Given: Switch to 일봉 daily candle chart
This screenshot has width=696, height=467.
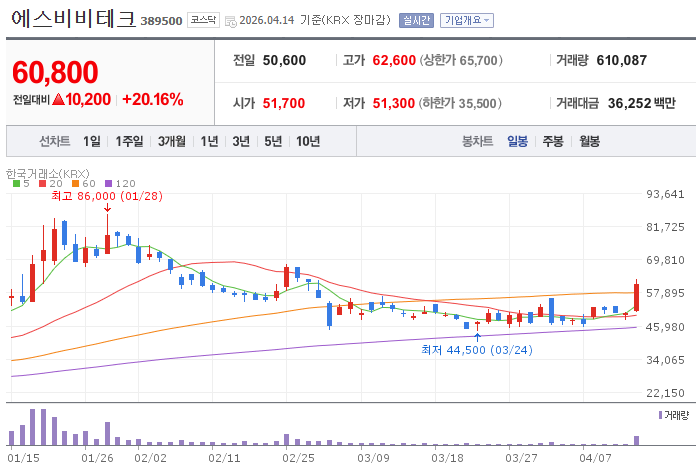Looking at the screenshot, I should 518,141.
